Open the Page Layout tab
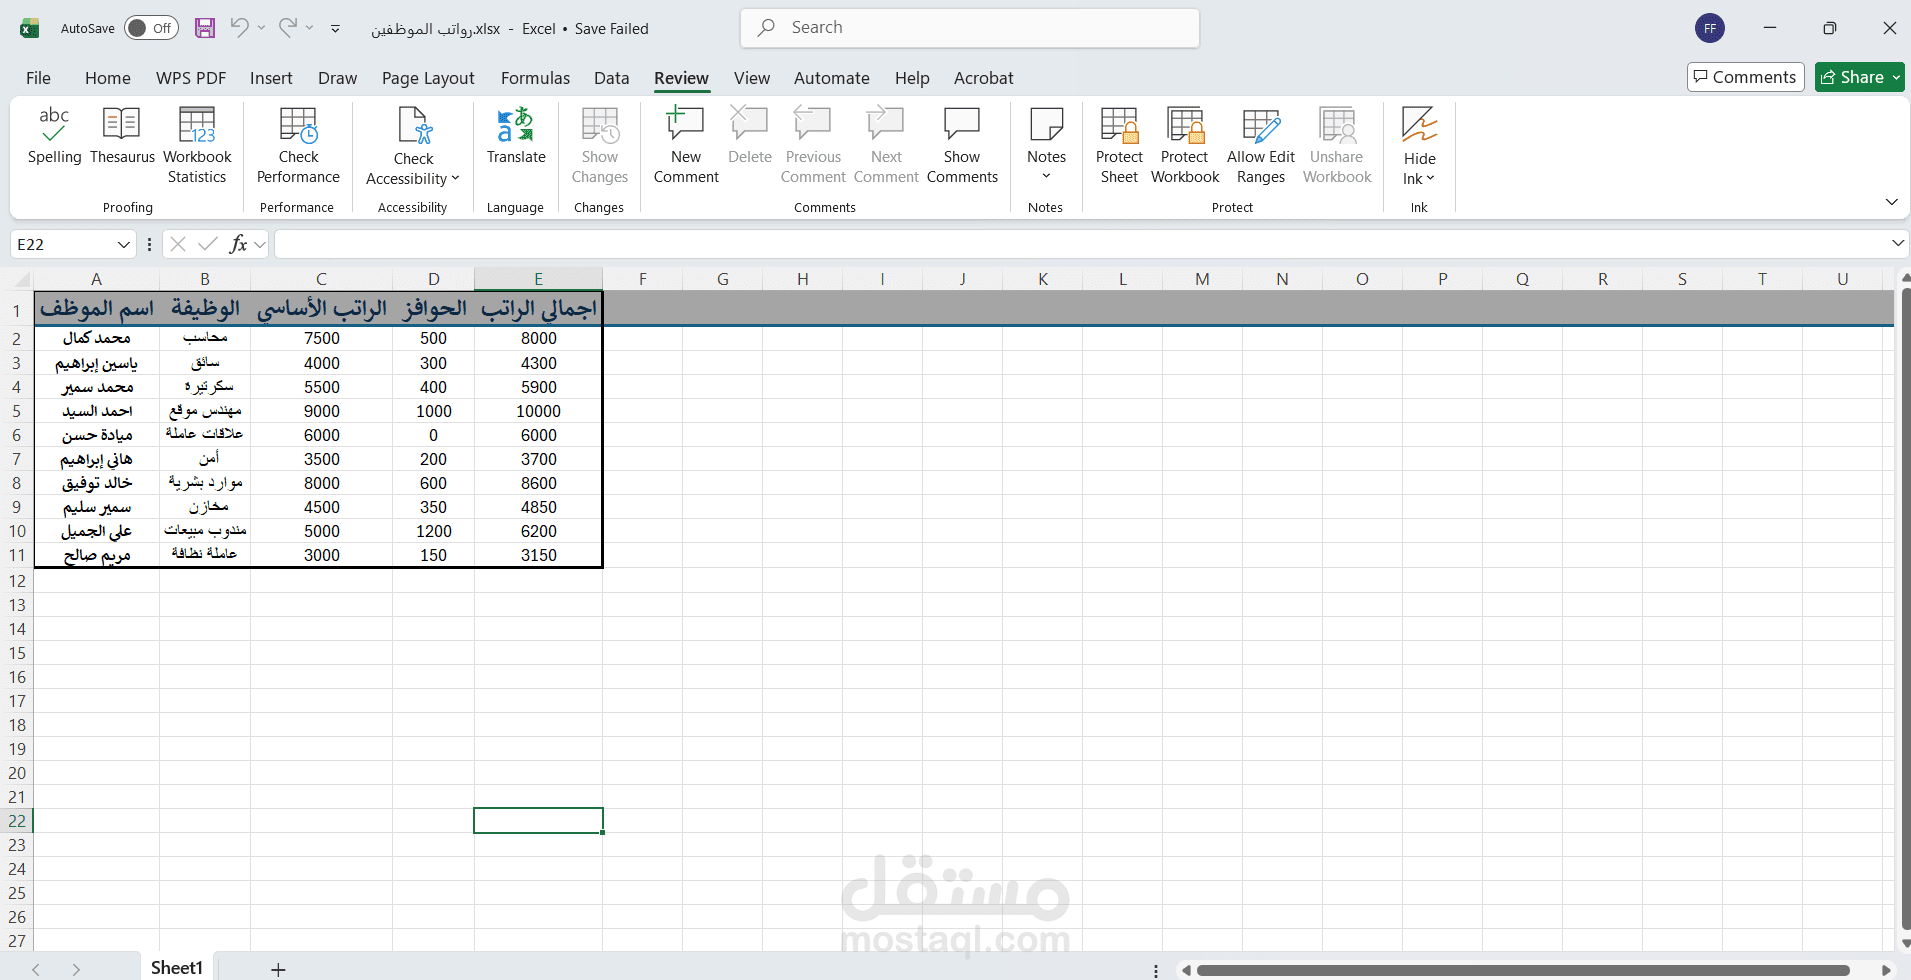The image size is (1911, 980). (428, 78)
